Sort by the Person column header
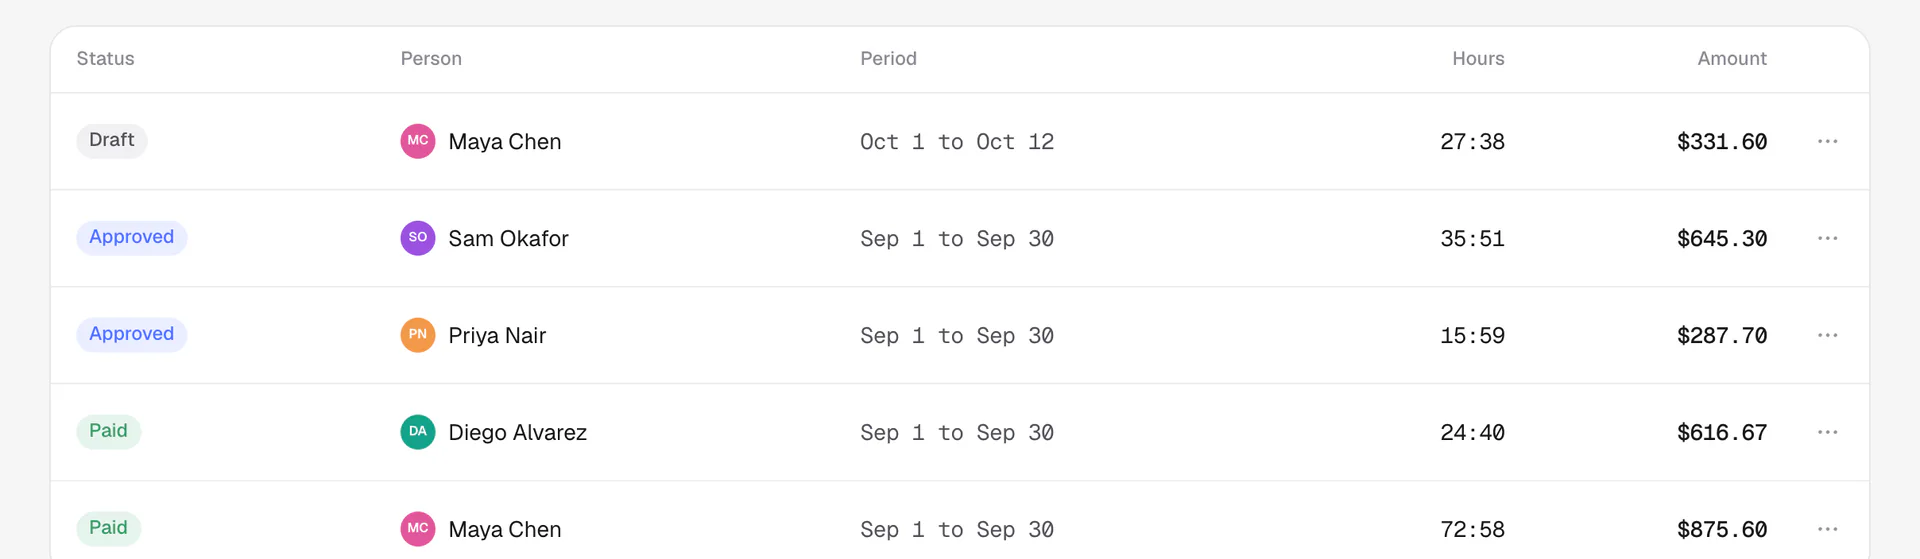1920x559 pixels. pos(431,59)
